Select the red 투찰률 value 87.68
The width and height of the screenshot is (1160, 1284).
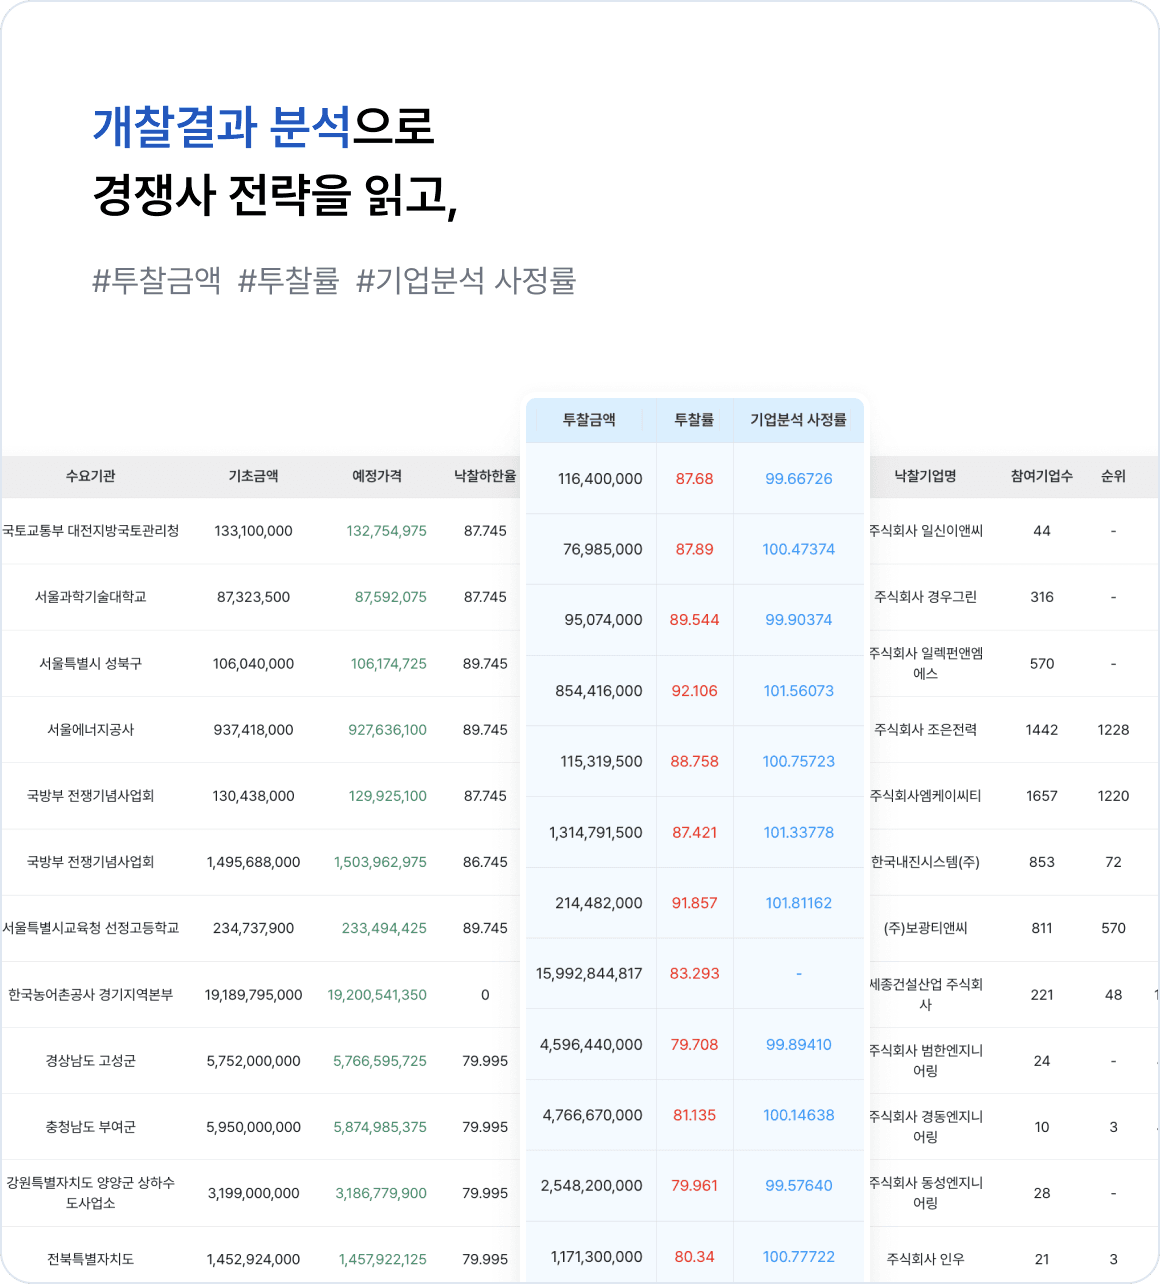pos(694,478)
